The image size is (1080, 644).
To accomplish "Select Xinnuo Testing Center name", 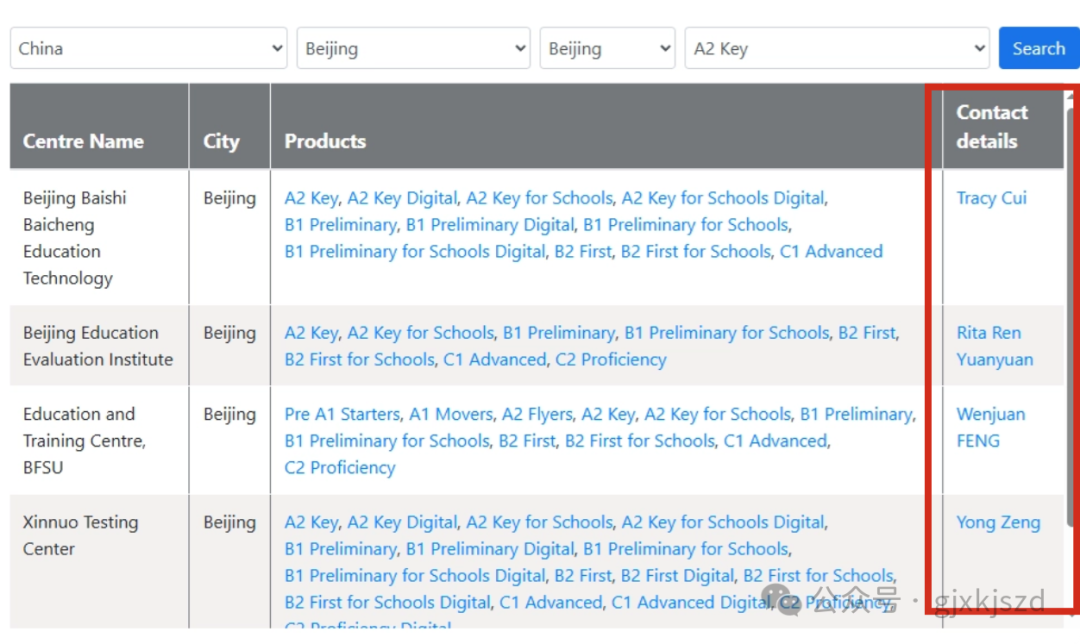I will tap(80, 536).
